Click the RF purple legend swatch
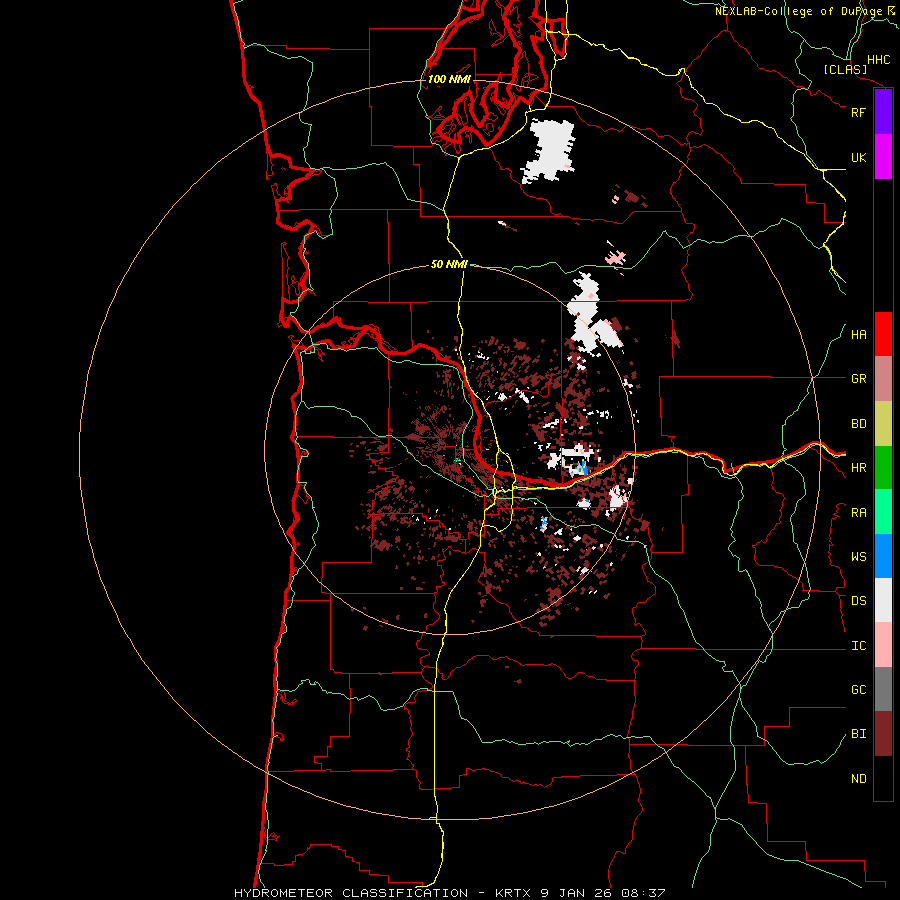Viewport: 900px width, 900px height. point(883,112)
